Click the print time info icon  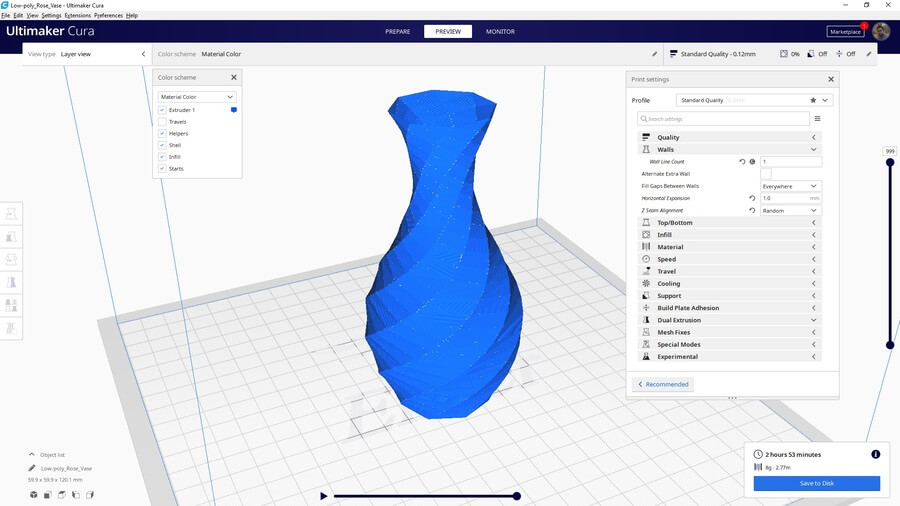tap(875, 454)
